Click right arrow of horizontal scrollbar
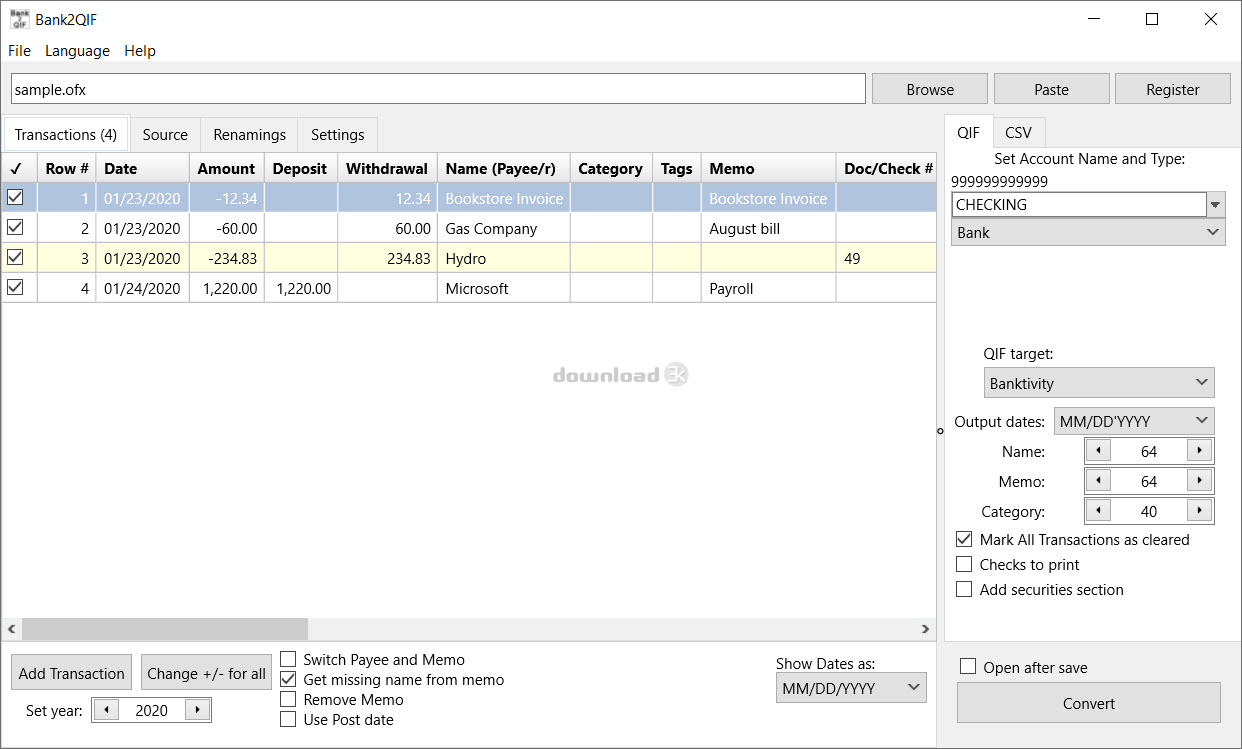This screenshot has width=1242, height=749. [926, 629]
